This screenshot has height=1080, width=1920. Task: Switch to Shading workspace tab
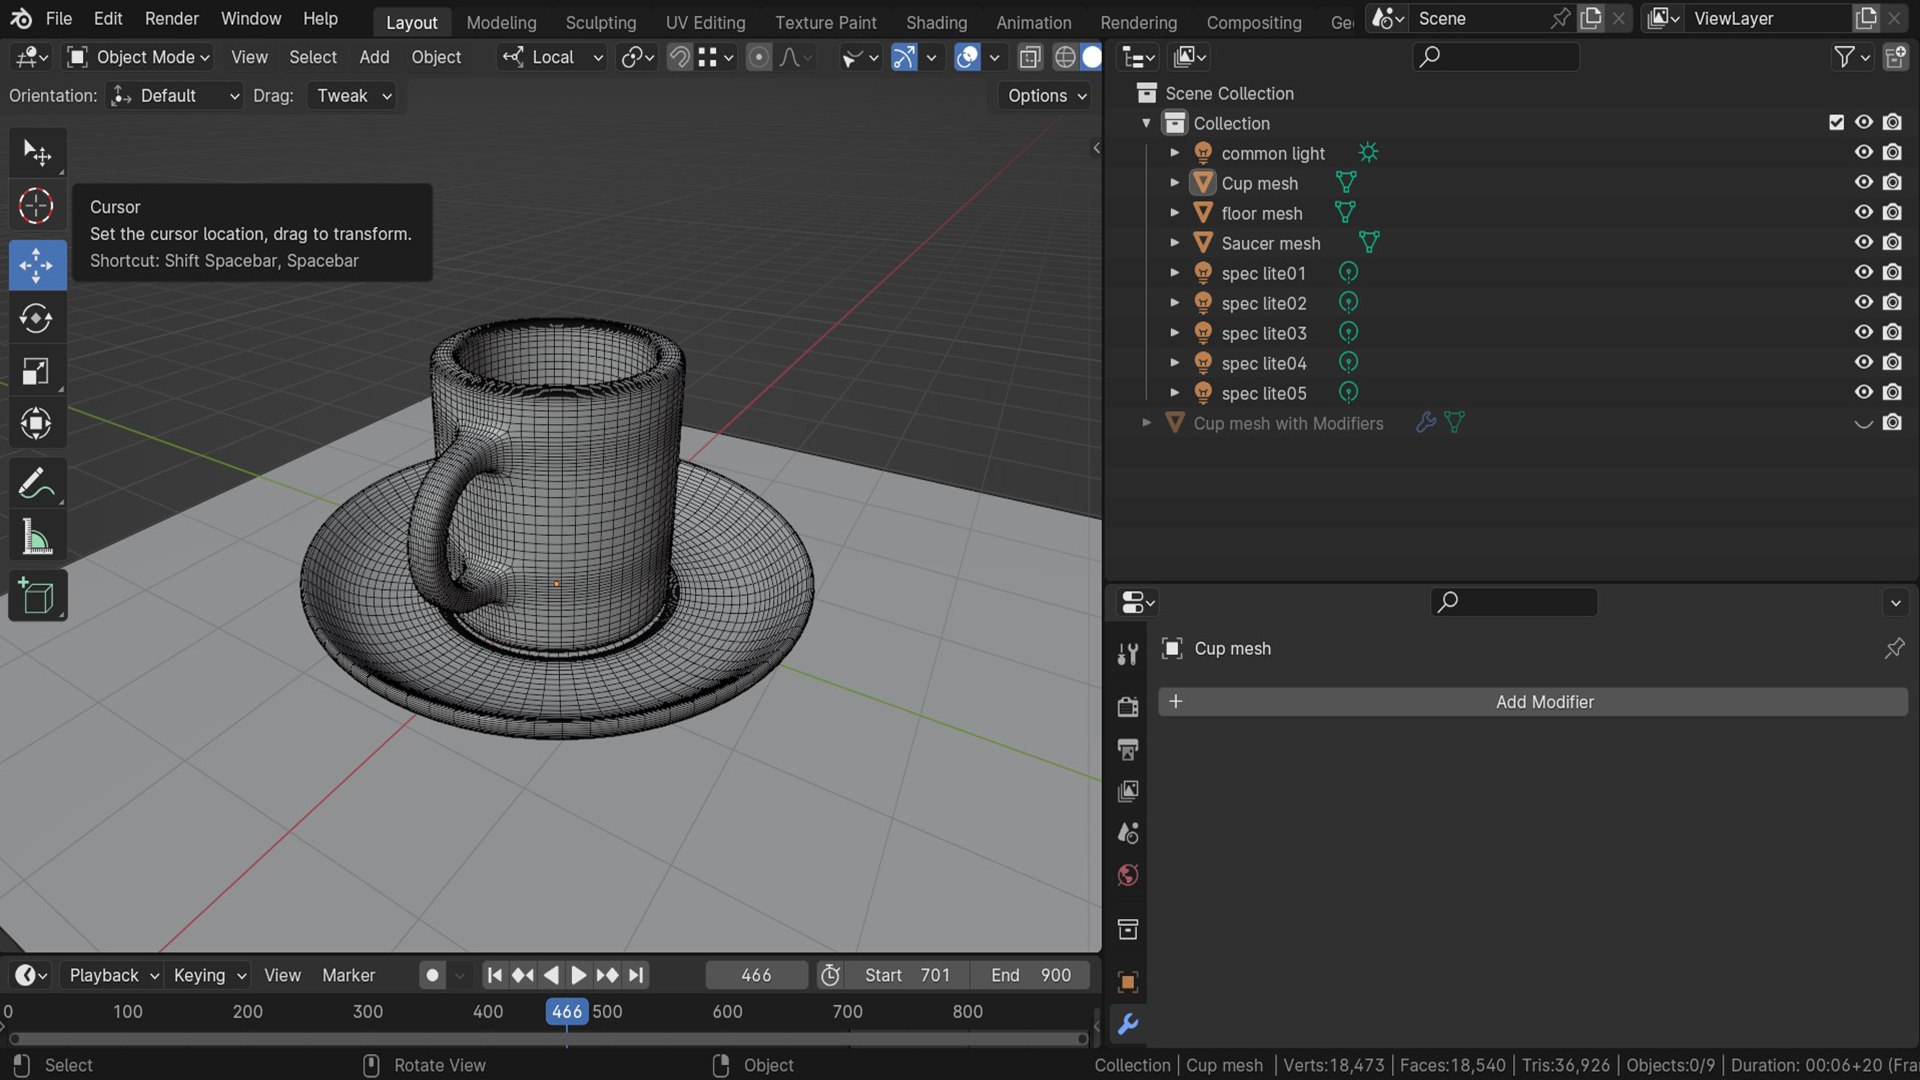pyautogui.click(x=936, y=22)
